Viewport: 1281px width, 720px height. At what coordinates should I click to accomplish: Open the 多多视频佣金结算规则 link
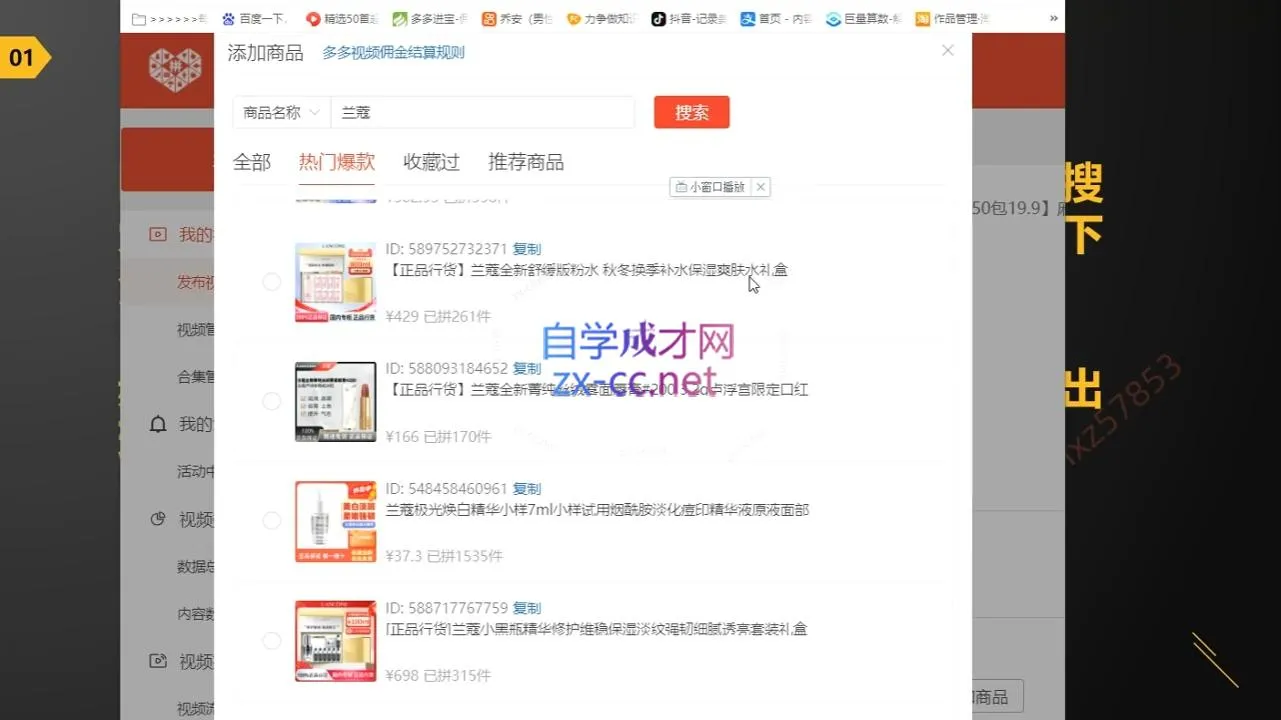coord(393,53)
